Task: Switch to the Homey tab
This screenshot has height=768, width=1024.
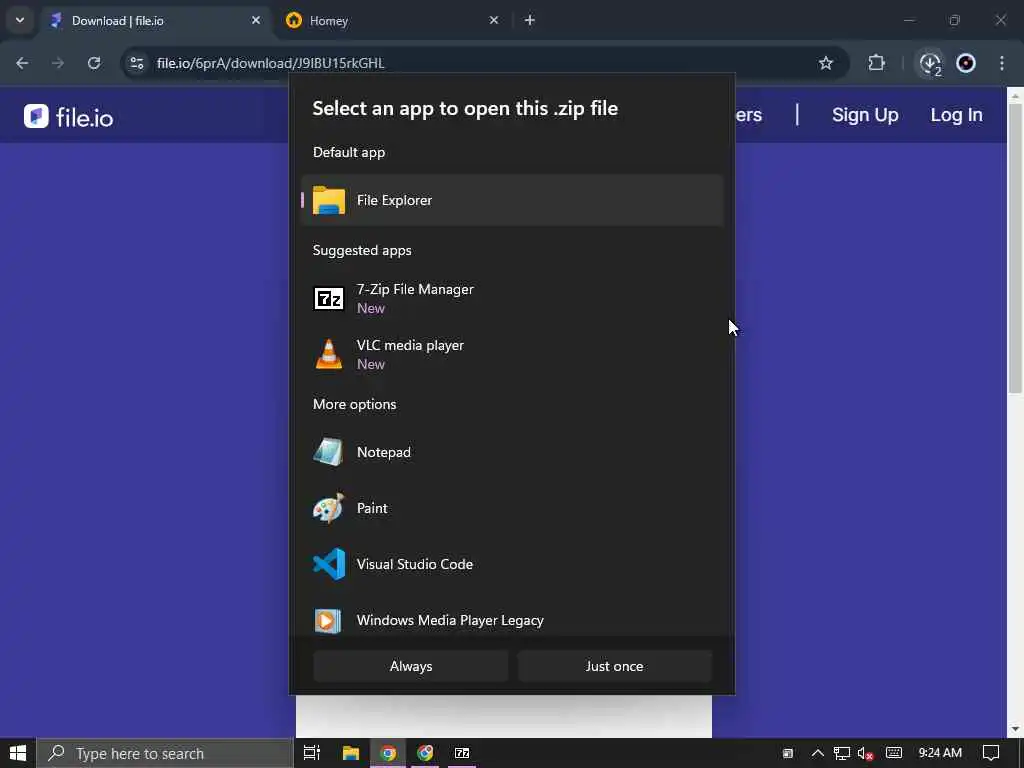Action: (x=394, y=21)
